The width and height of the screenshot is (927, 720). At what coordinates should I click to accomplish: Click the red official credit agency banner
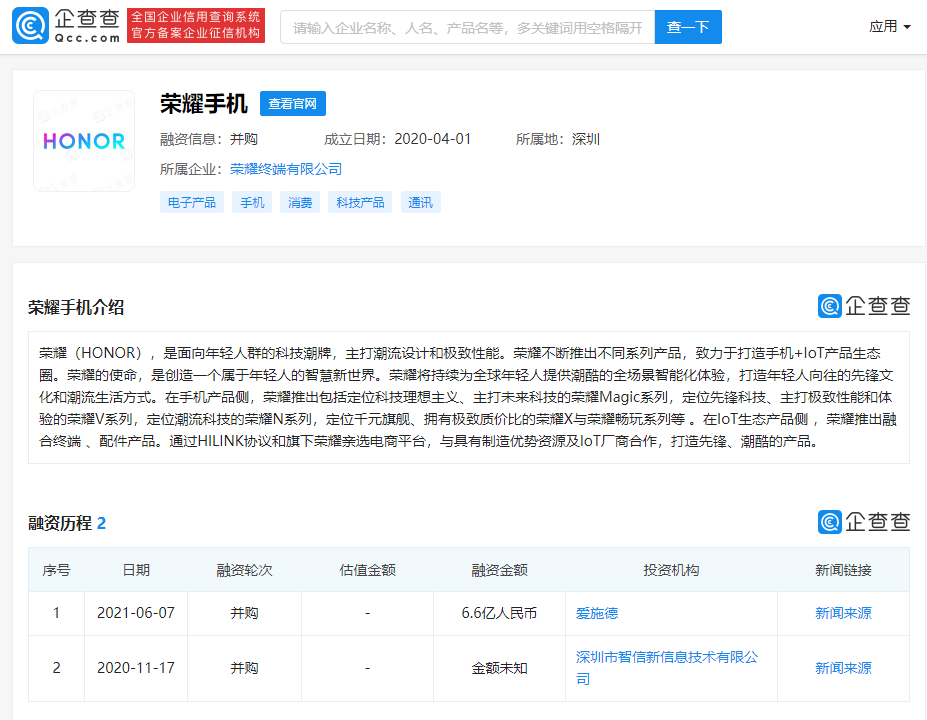tap(196, 25)
